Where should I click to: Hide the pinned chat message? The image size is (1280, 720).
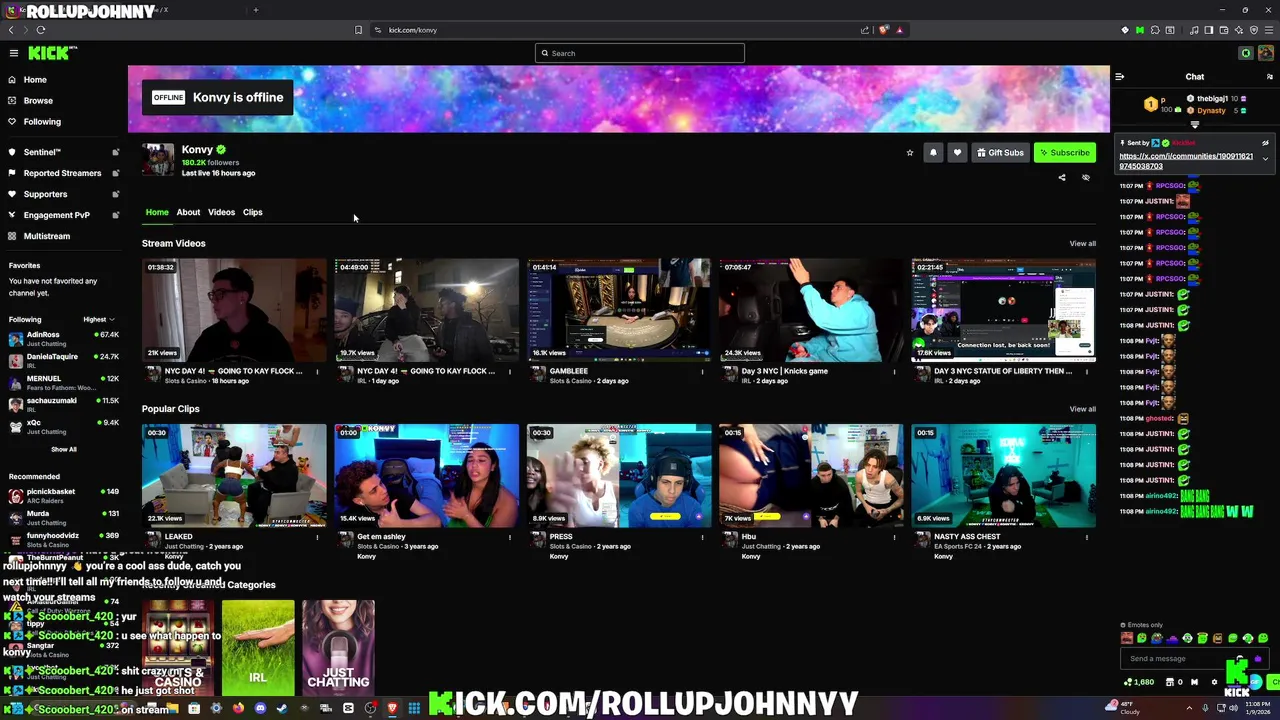tap(1265, 143)
